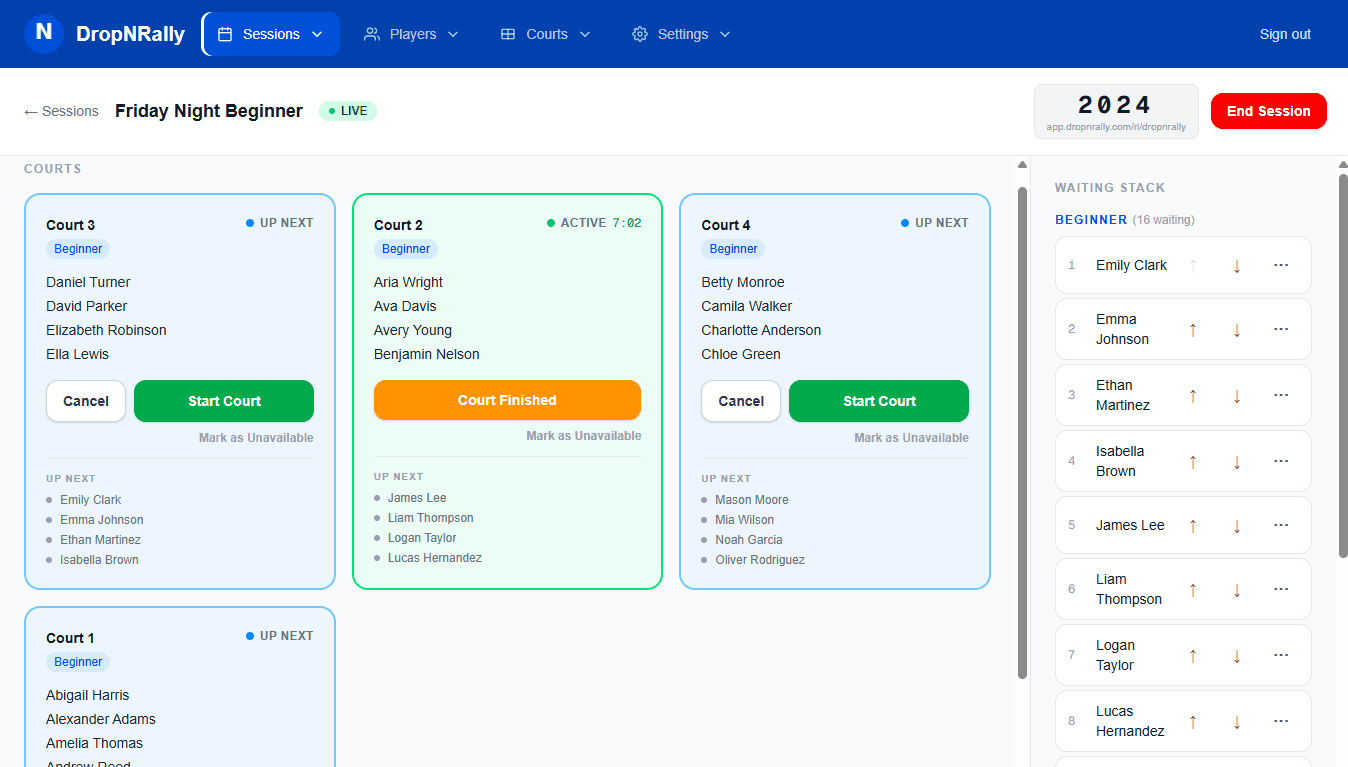The height and width of the screenshot is (767, 1348).
Task: Open more options for Logan Taylor
Action: [1281, 656]
